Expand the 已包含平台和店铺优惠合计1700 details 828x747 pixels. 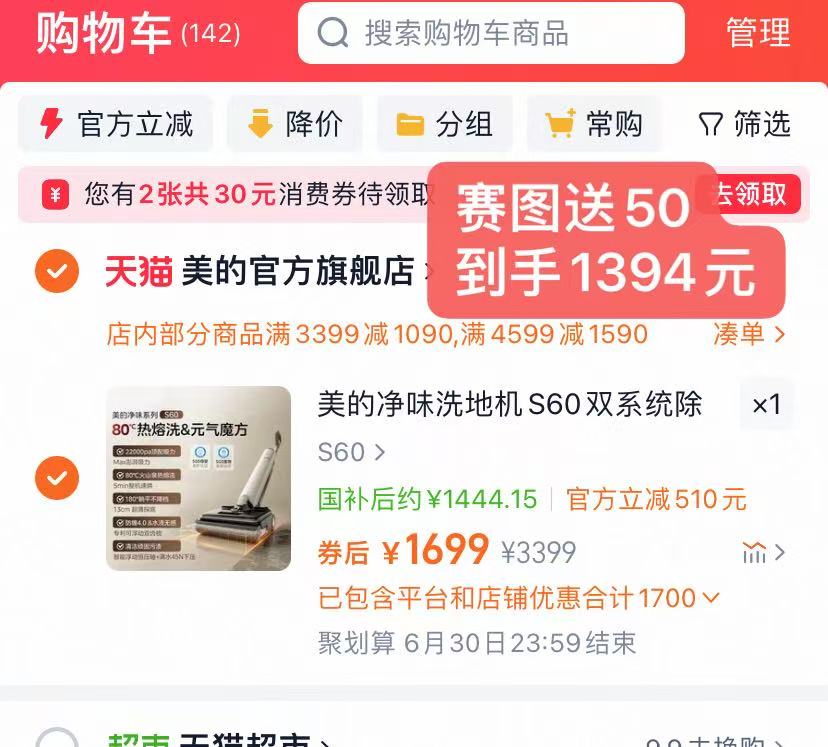point(519,598)
